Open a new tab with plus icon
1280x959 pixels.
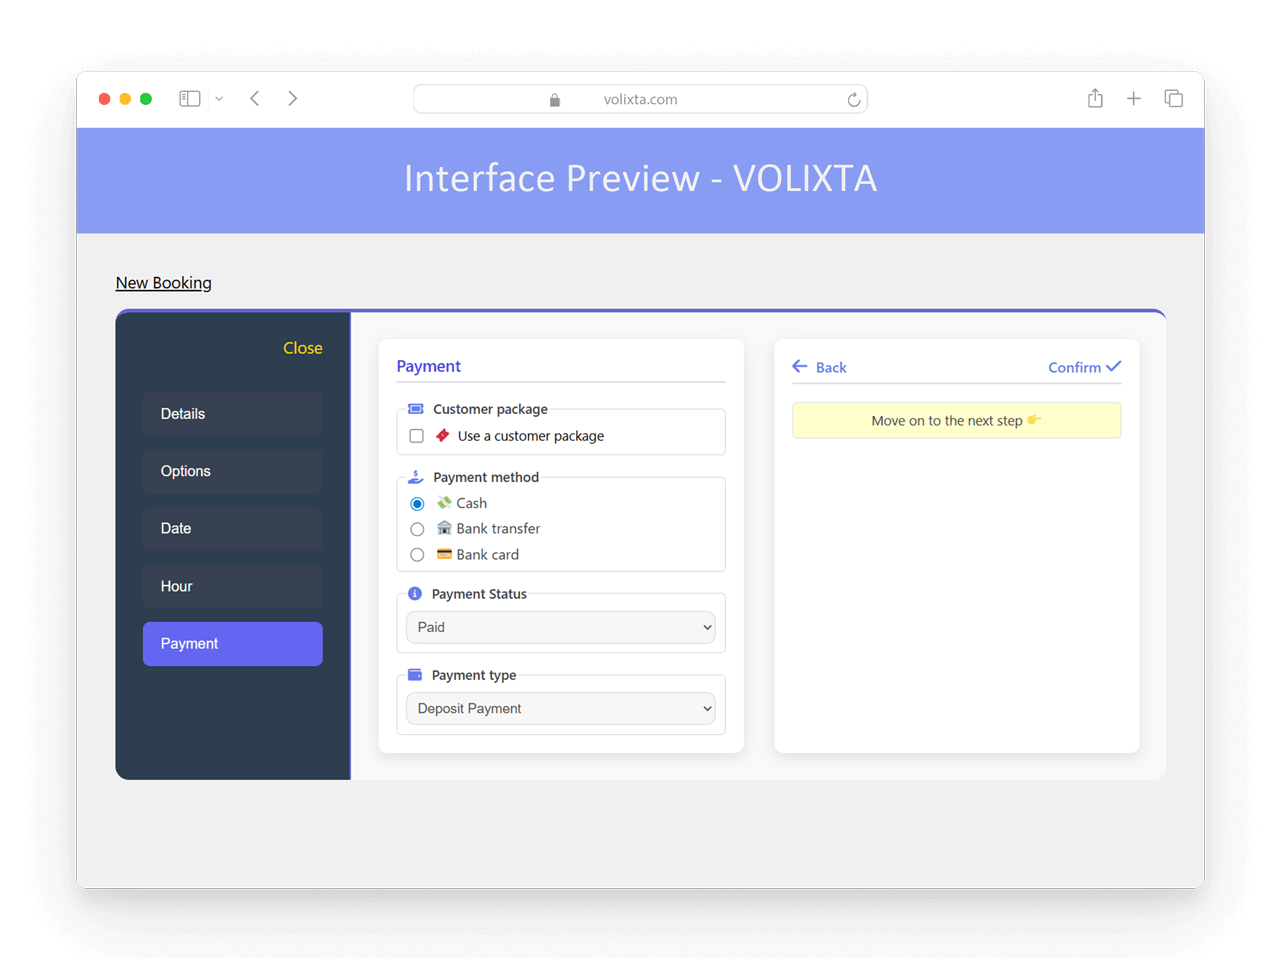click(1134, 98)
